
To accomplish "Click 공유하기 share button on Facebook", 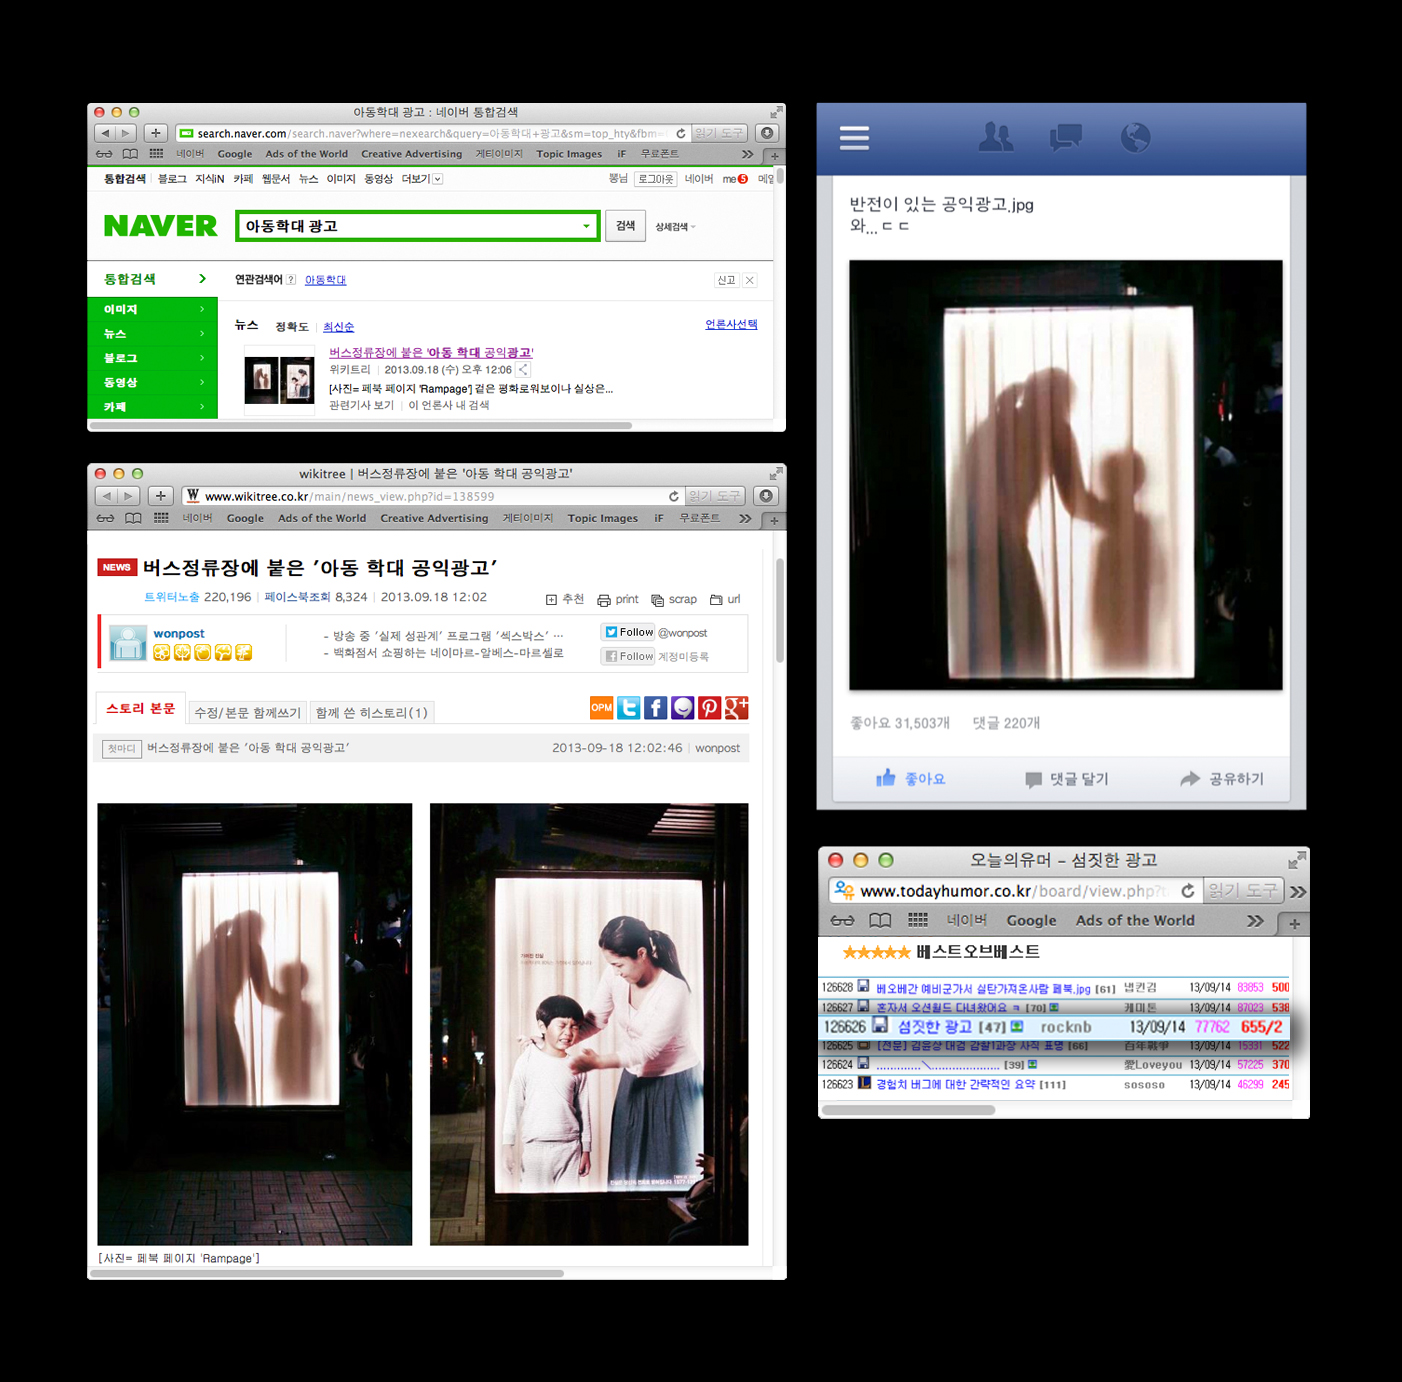I will [x=1221, y=778].
